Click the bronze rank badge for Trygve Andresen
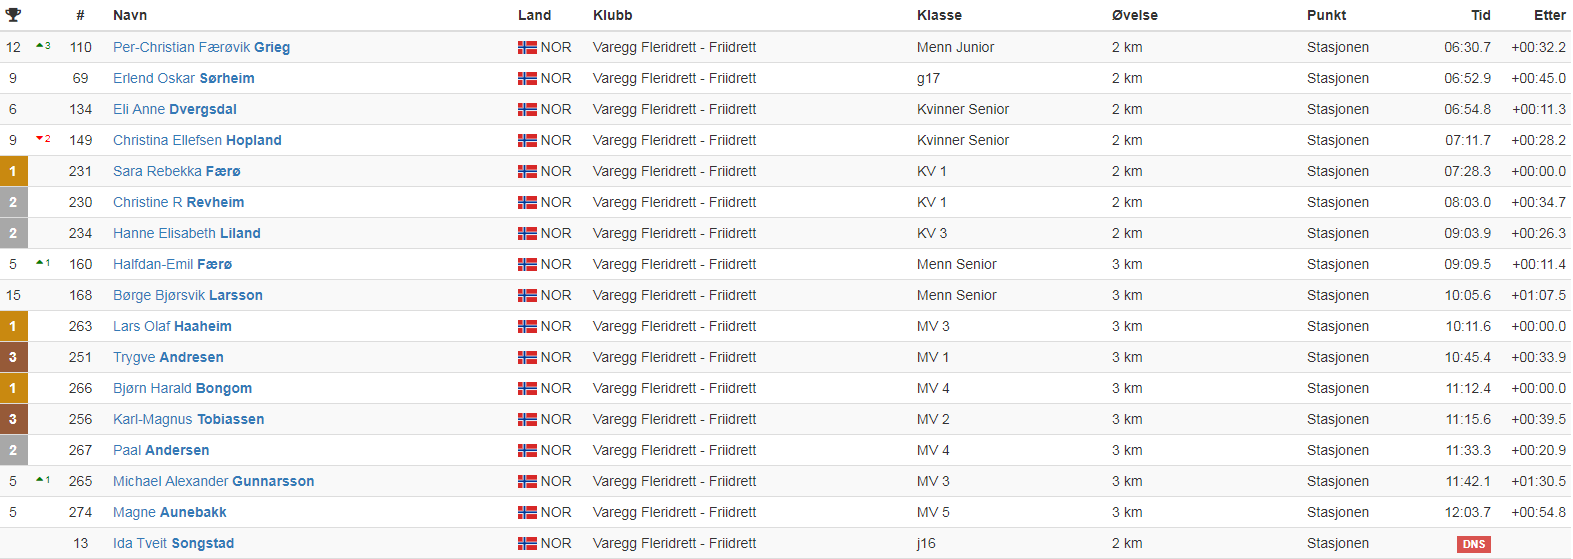This screenshot has height=559, width=1573. pos(13,357)
